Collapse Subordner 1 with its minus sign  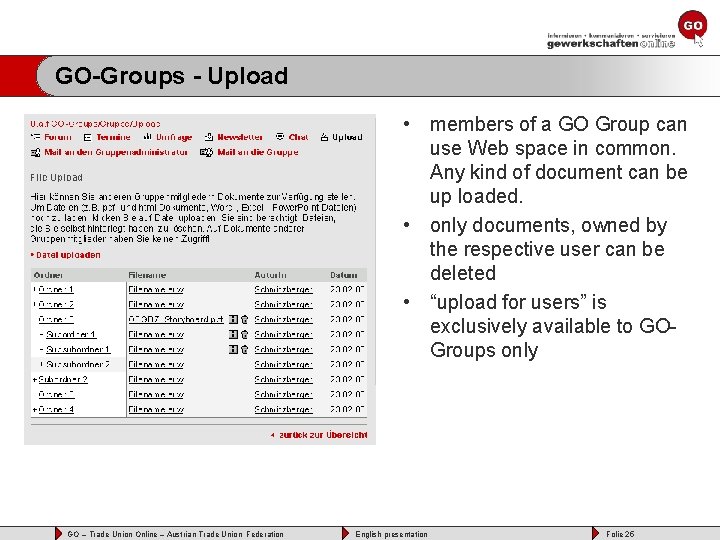tap(42, 334)
